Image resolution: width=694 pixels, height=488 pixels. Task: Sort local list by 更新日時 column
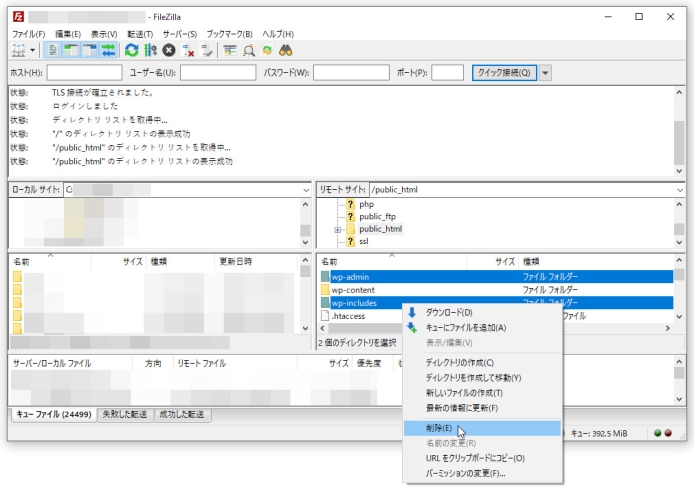click(256, 262)
